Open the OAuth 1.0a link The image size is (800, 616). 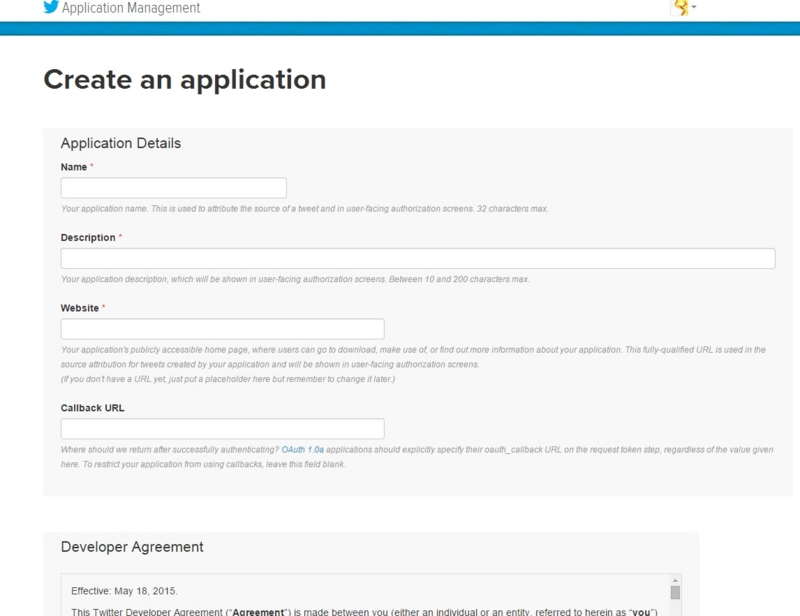[303, 450]
